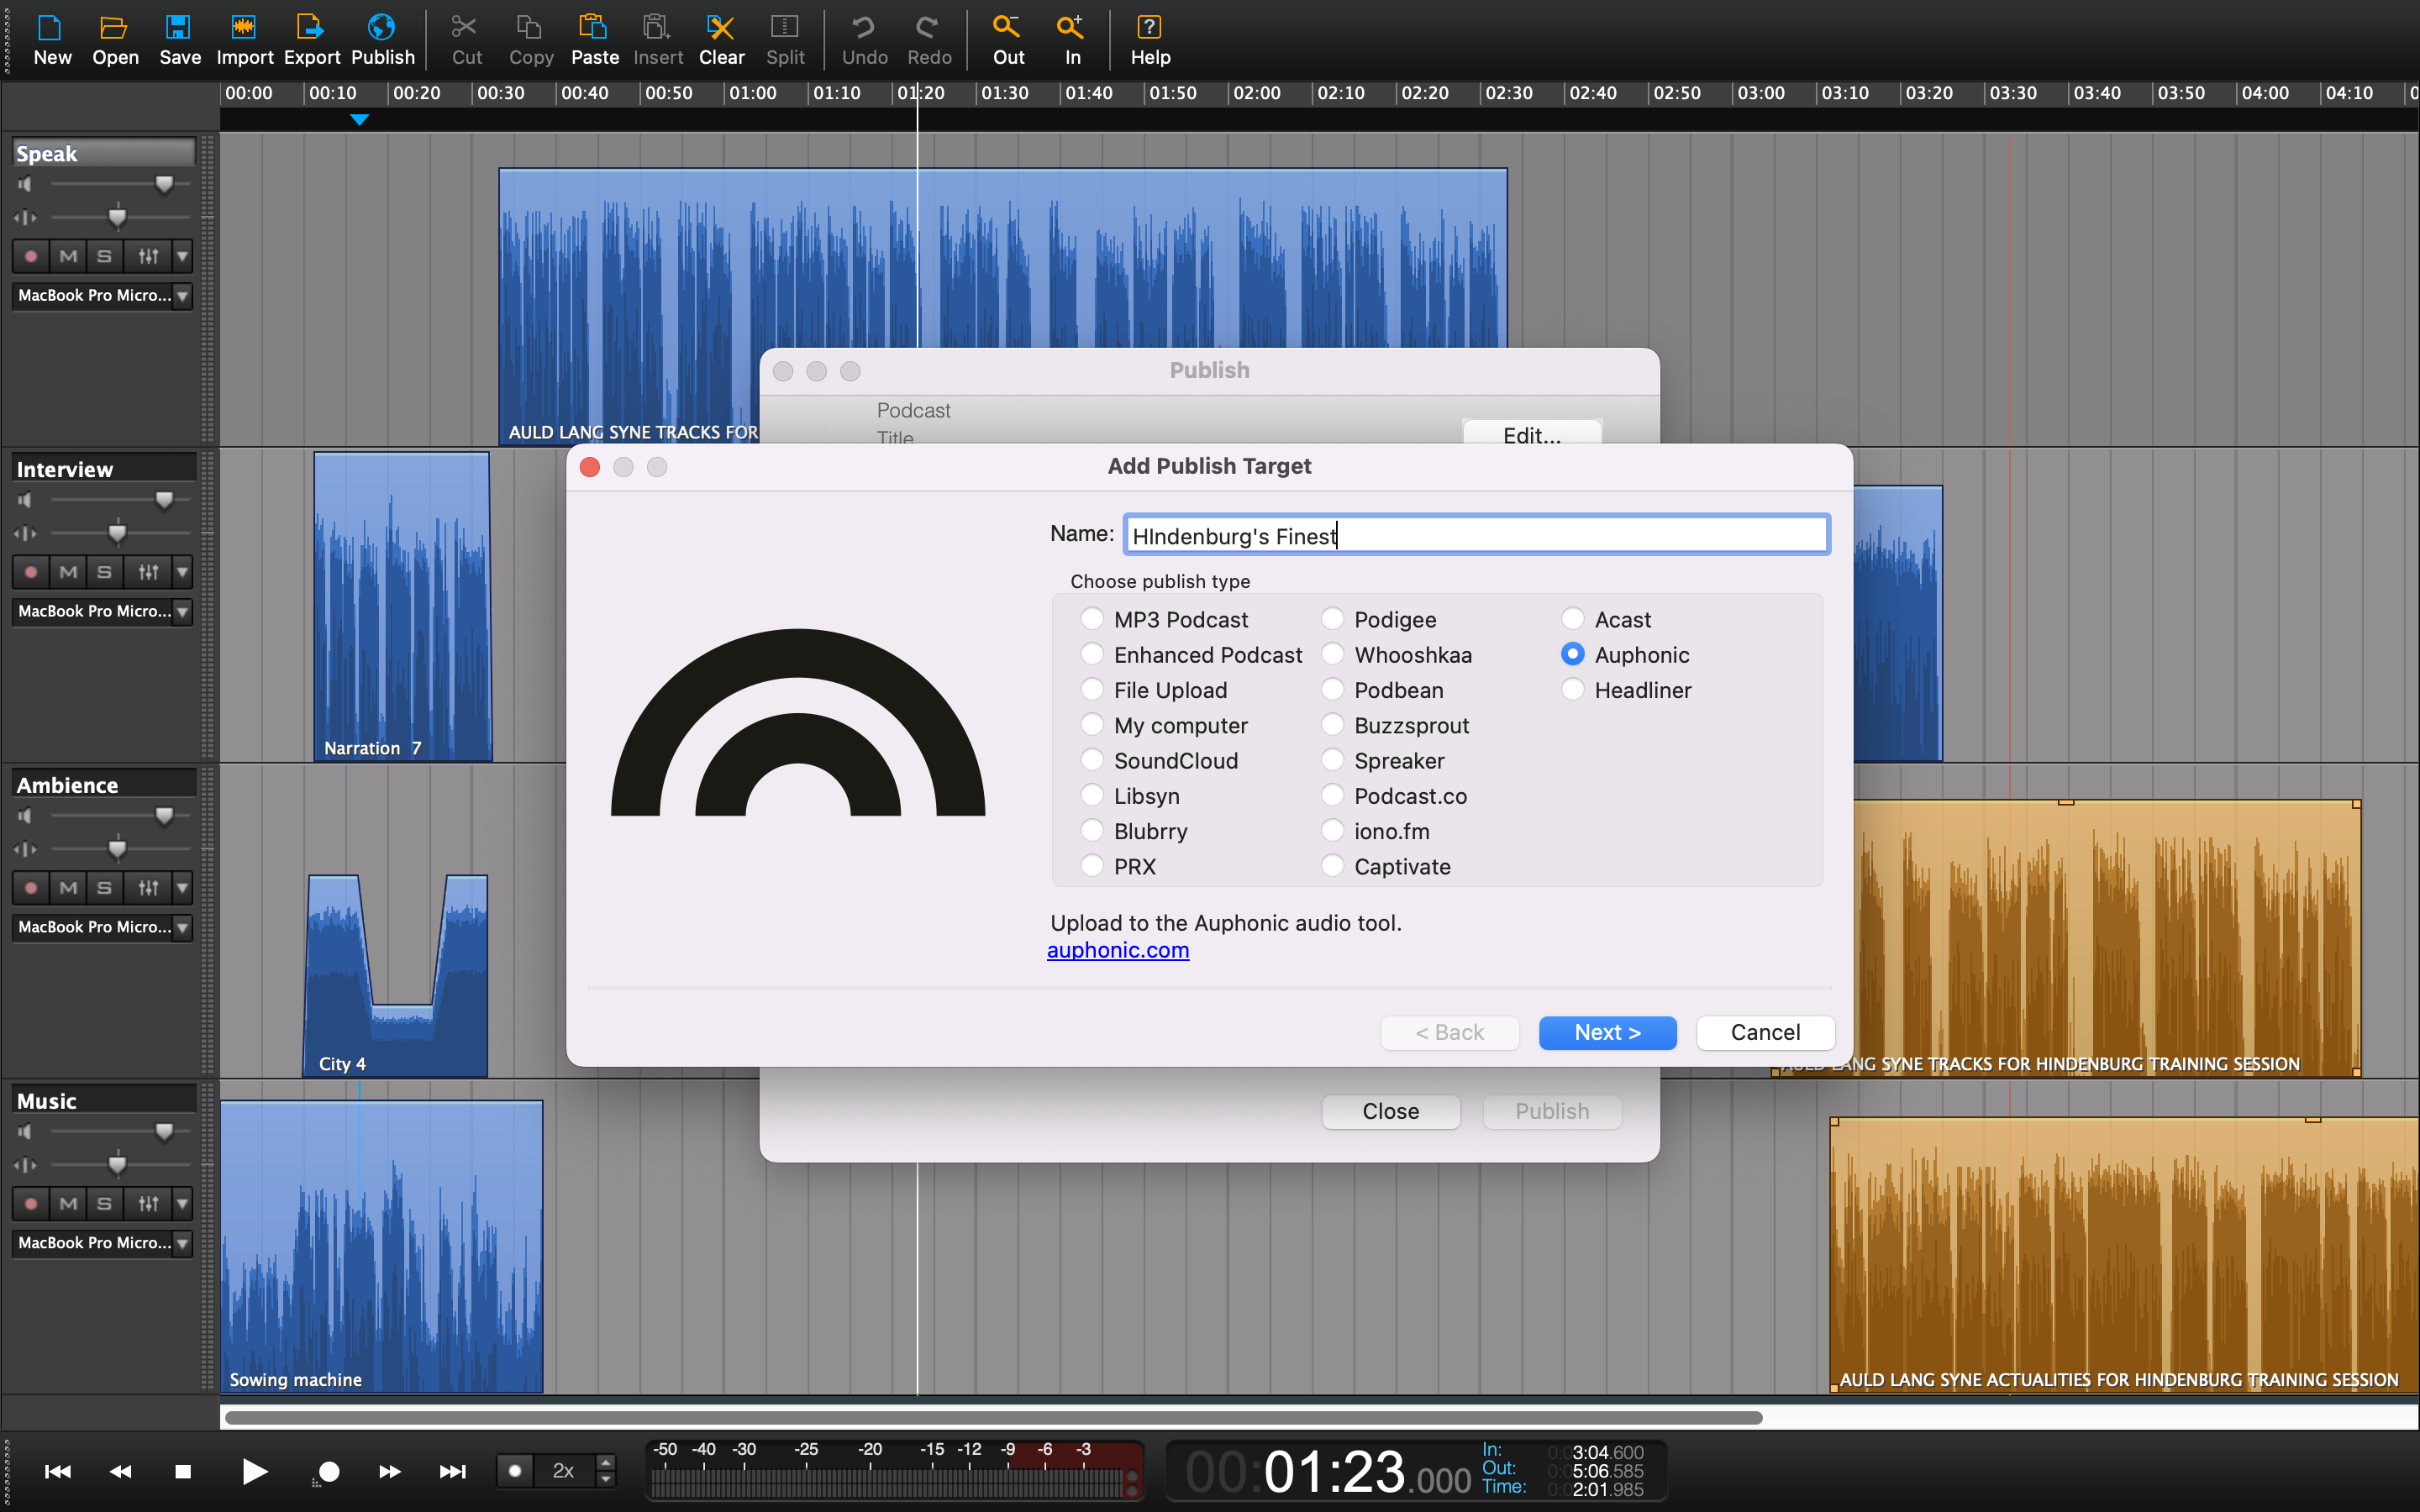This screenshot has width=2420, height=1512.
Task: Open the auphonic.com link
Action: 1118,950
